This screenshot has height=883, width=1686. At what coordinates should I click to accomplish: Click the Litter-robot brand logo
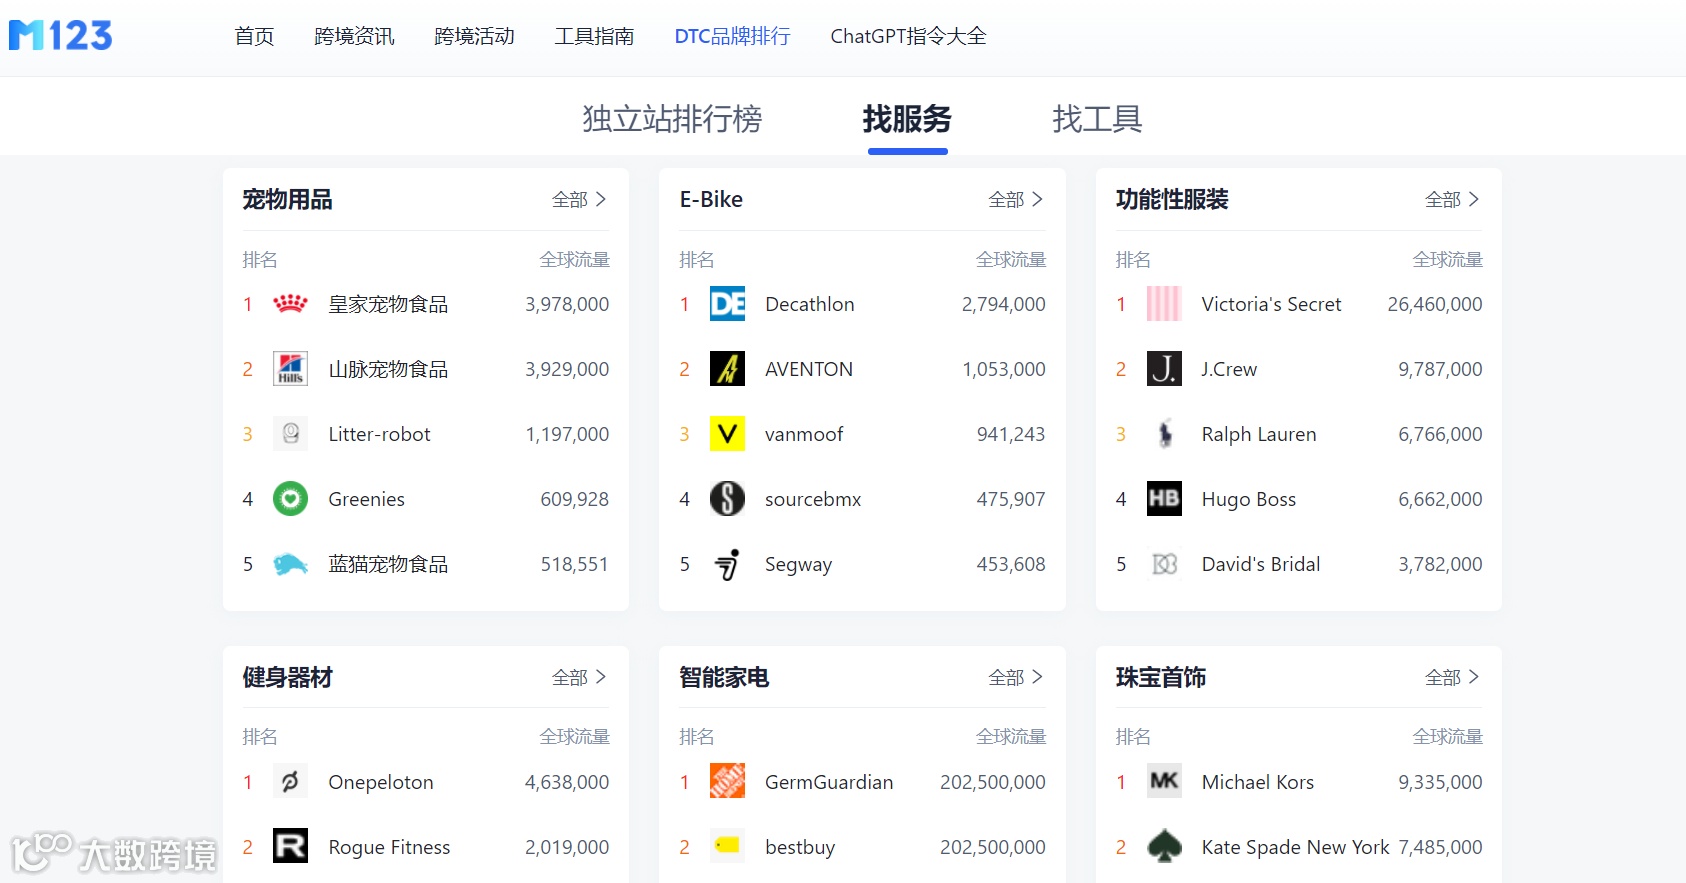click(291, 434)
